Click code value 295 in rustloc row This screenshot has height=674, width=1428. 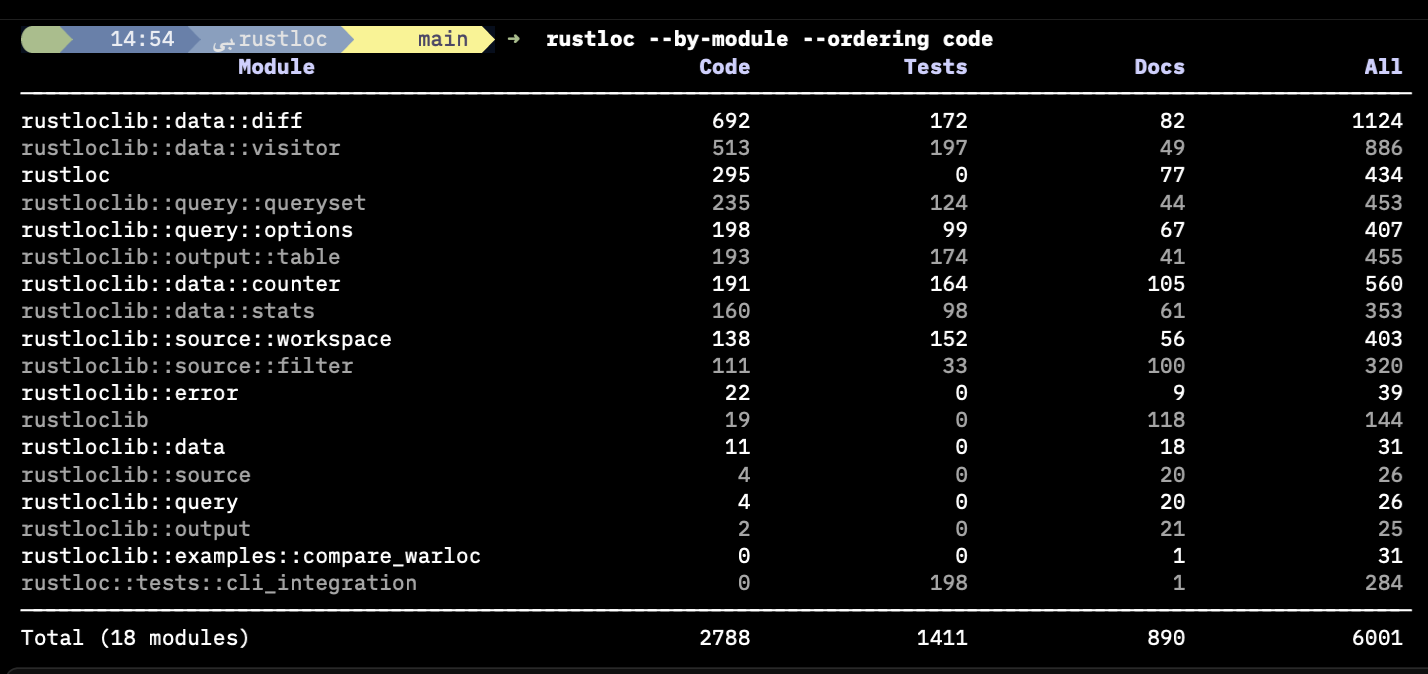[x=731, y=175]
